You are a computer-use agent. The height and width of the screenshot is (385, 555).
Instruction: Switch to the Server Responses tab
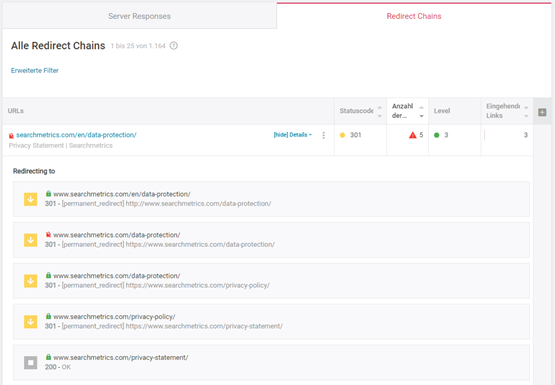[x=139, y=16]
